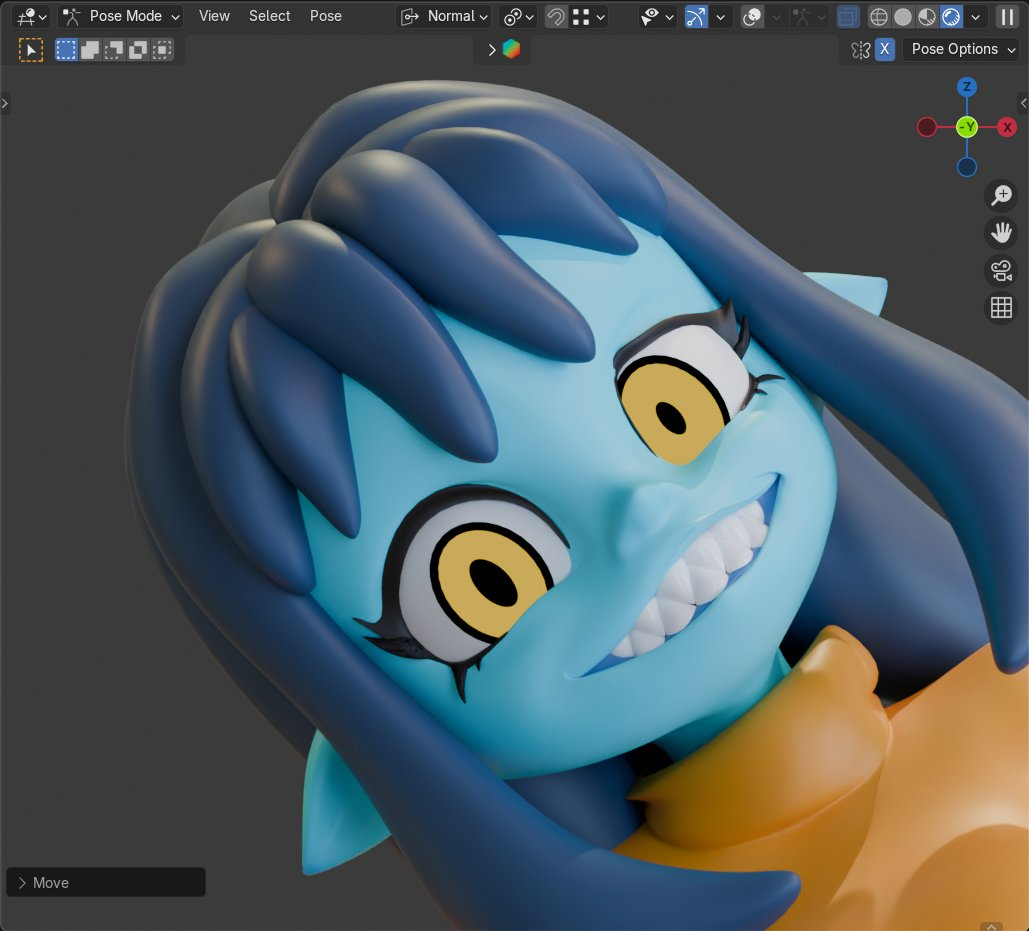Switch orthographic/perspective with the grid icon

click(x=1001, y=308)
